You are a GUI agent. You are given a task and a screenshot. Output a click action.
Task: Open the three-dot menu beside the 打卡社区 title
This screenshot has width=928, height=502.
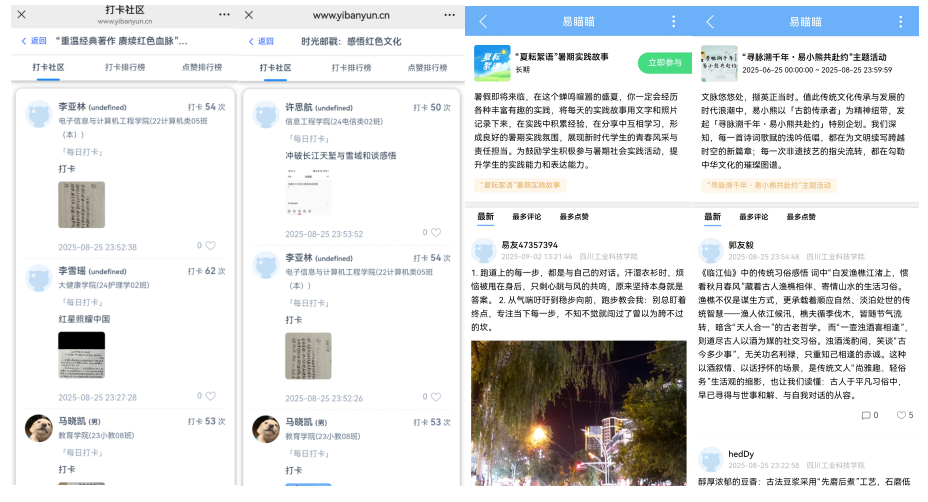coord(224,15)
